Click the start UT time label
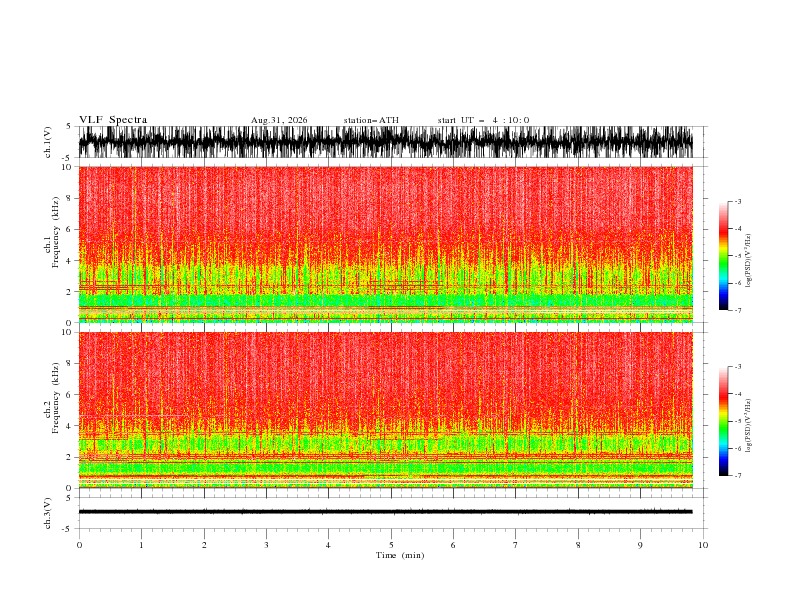The height and width of the screenshot is (612, 792). coord(483,120)
